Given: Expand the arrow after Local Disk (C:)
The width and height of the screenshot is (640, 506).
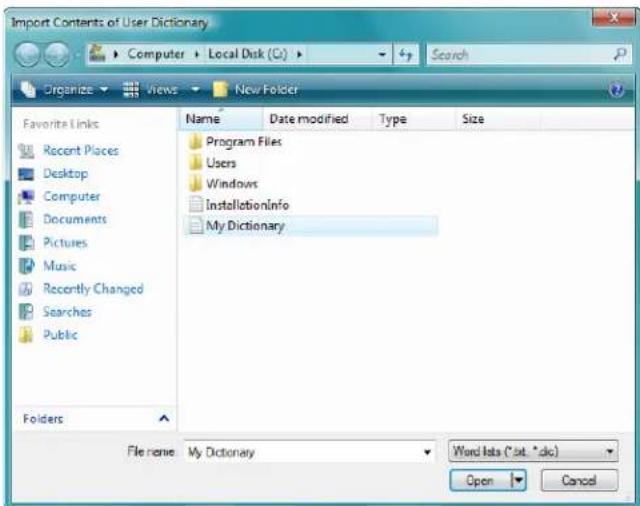Looking at the screenshot, I should click(300, 54).
